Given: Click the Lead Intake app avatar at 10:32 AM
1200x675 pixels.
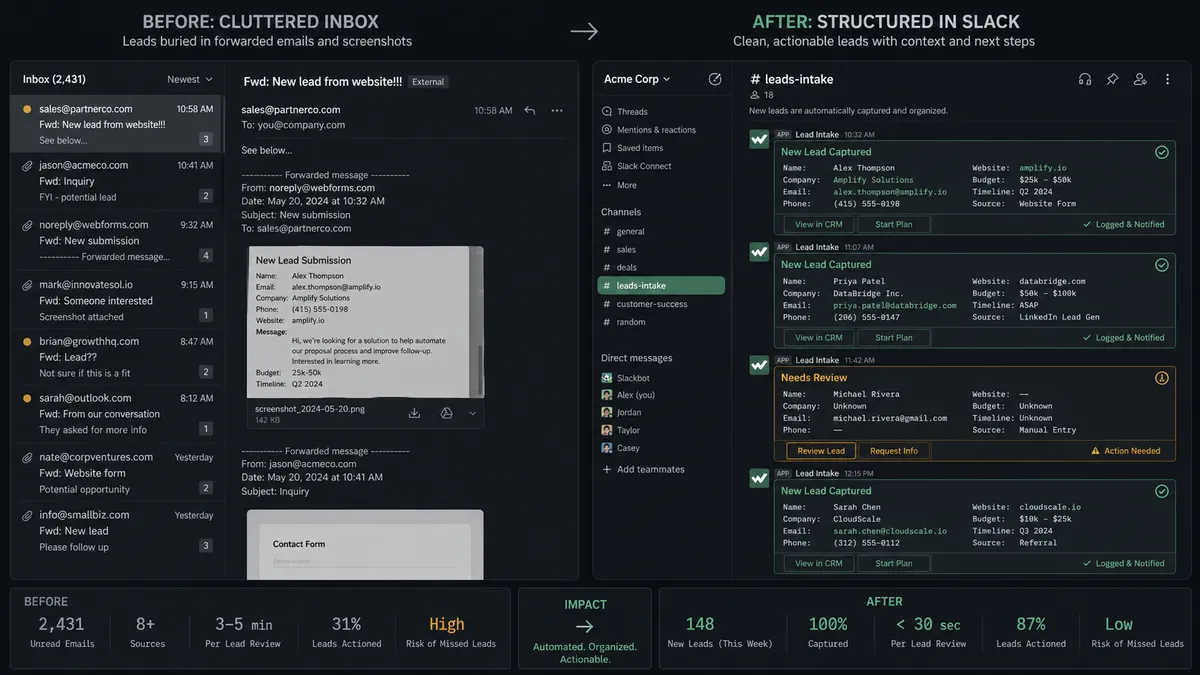Looking at the screenshot, I should [759, 139].
